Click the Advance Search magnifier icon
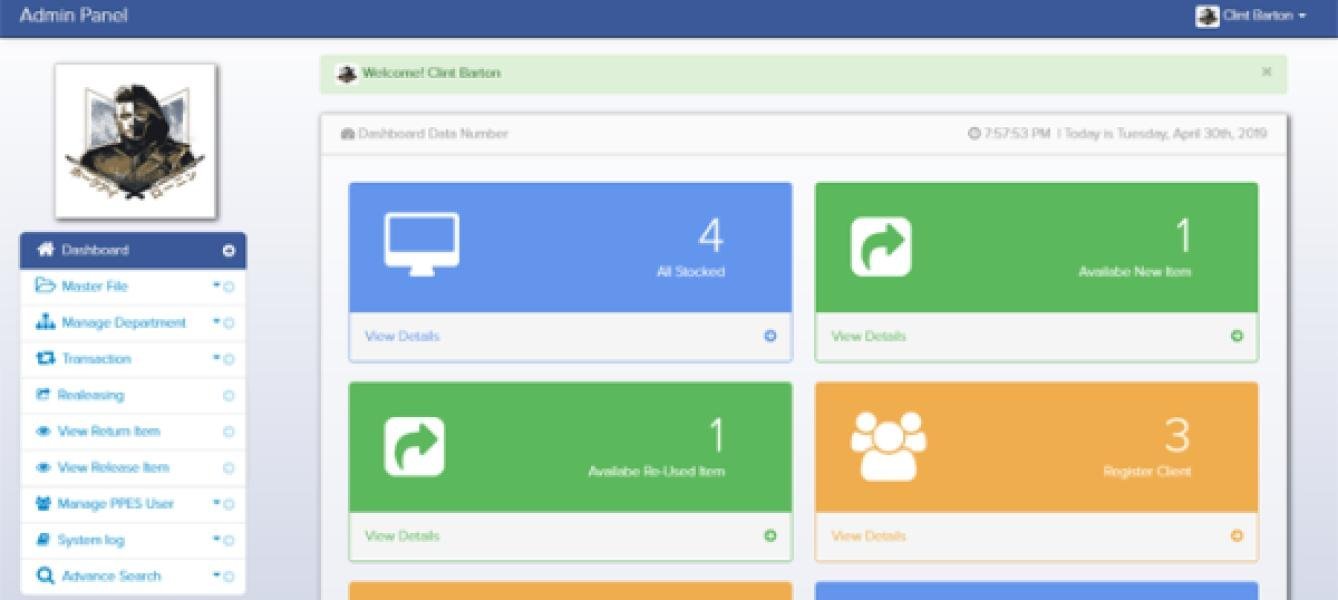 pos(42,575)
